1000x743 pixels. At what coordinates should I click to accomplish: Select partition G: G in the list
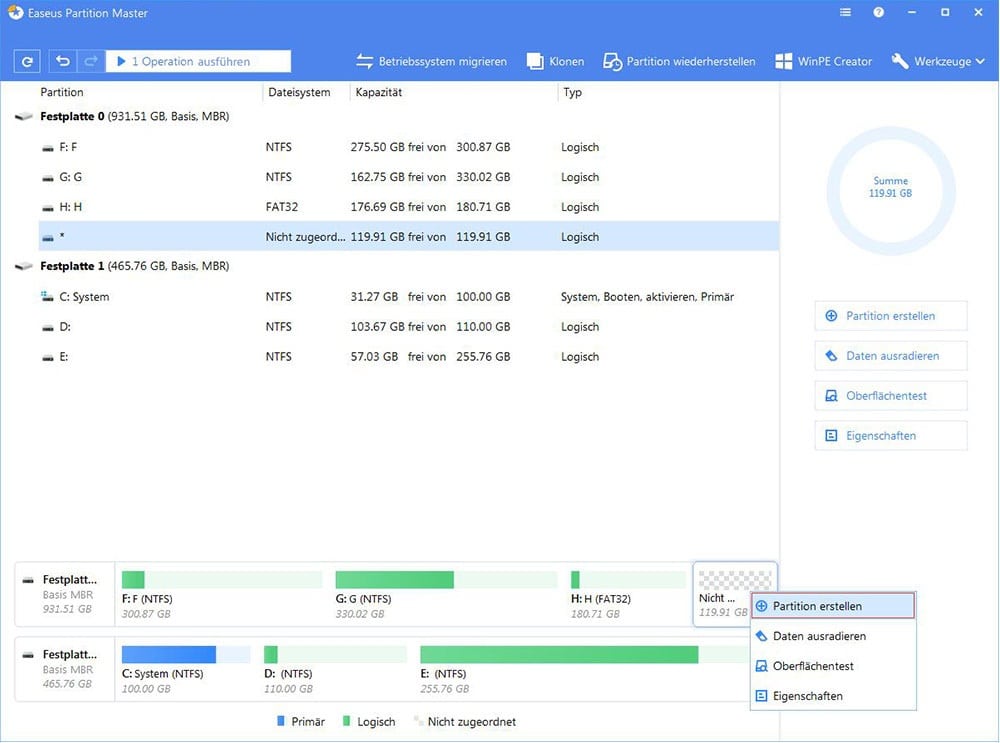click(x=408, y=177)
